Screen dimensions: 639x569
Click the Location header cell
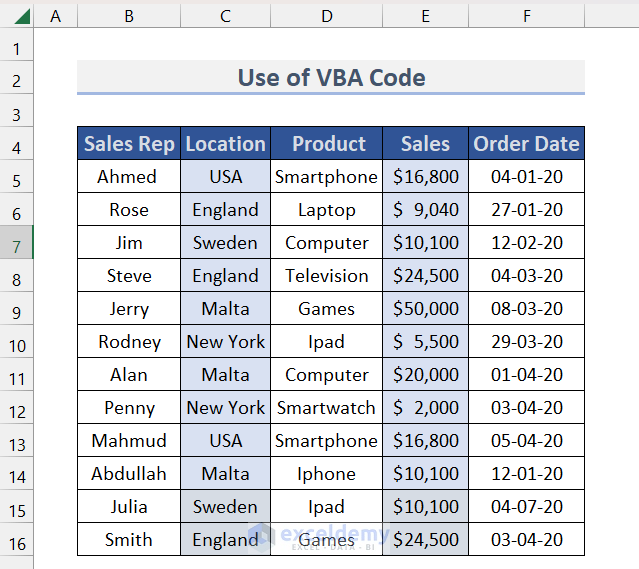[226, 144]
